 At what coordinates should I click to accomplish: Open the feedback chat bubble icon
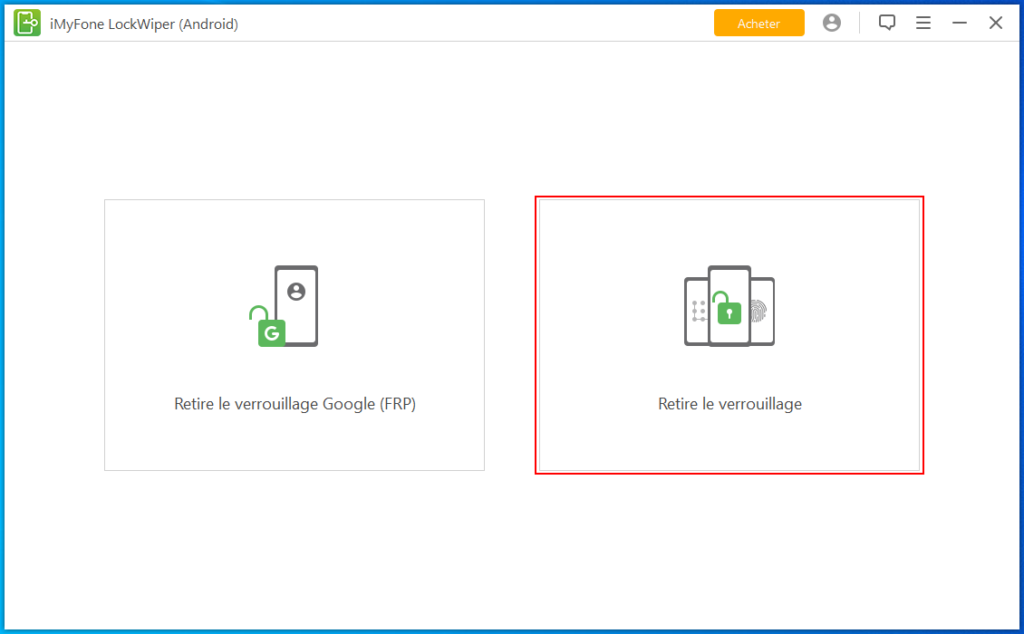click(x=887, y=23)
